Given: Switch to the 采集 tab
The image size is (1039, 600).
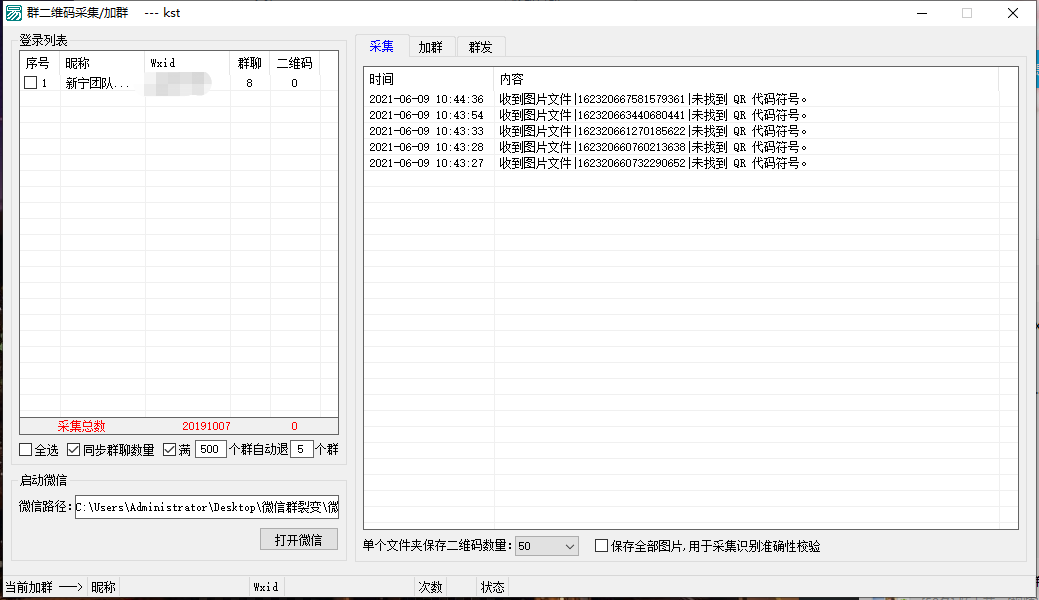Looking at the screenshot, I should [382, 46].
